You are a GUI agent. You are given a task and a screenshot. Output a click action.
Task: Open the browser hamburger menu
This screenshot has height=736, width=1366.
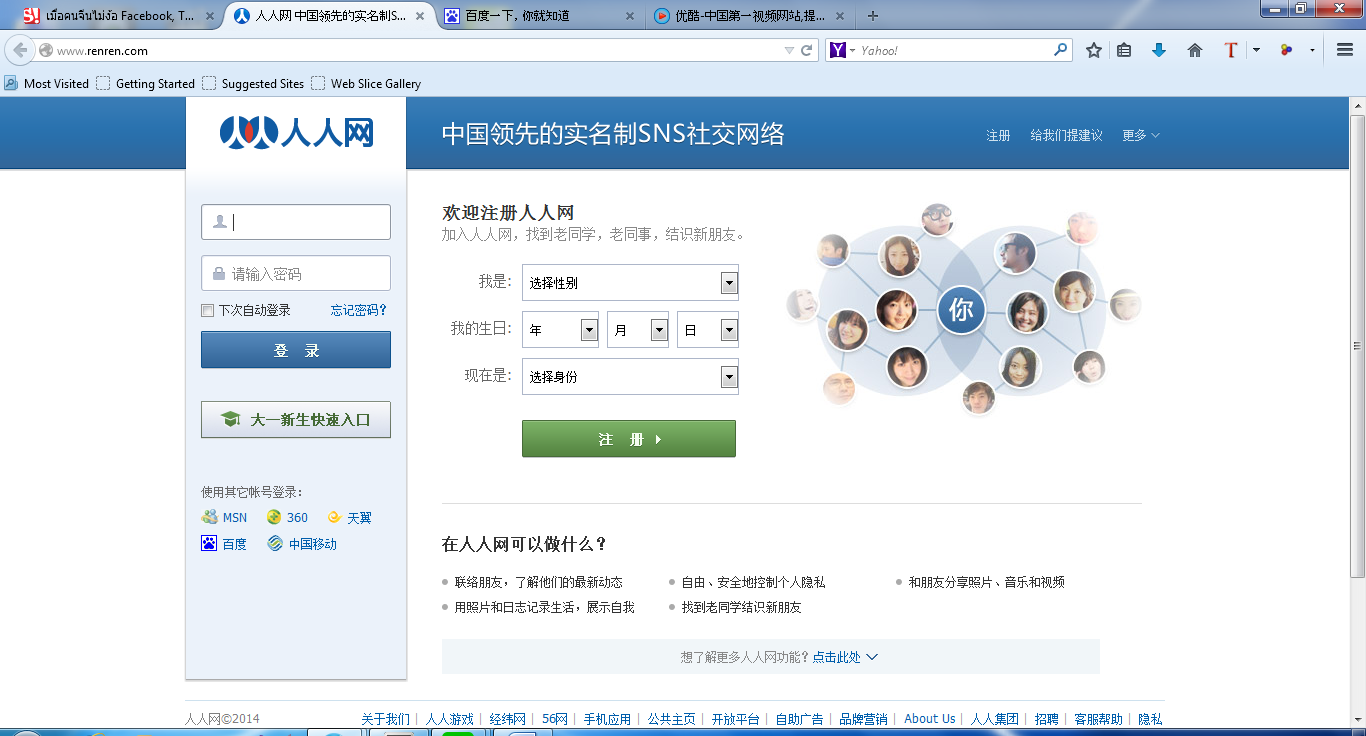click(x=1345, y=50)
